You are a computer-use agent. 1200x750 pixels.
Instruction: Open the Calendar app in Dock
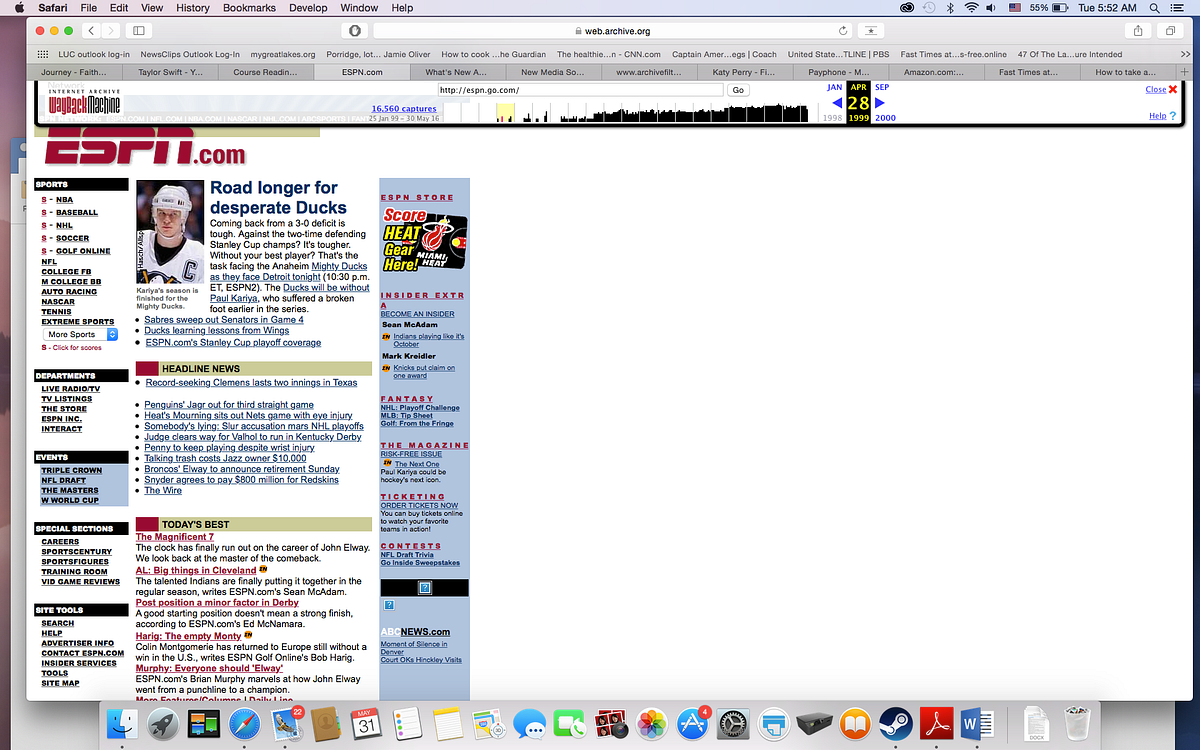click(x=367, y=725)
